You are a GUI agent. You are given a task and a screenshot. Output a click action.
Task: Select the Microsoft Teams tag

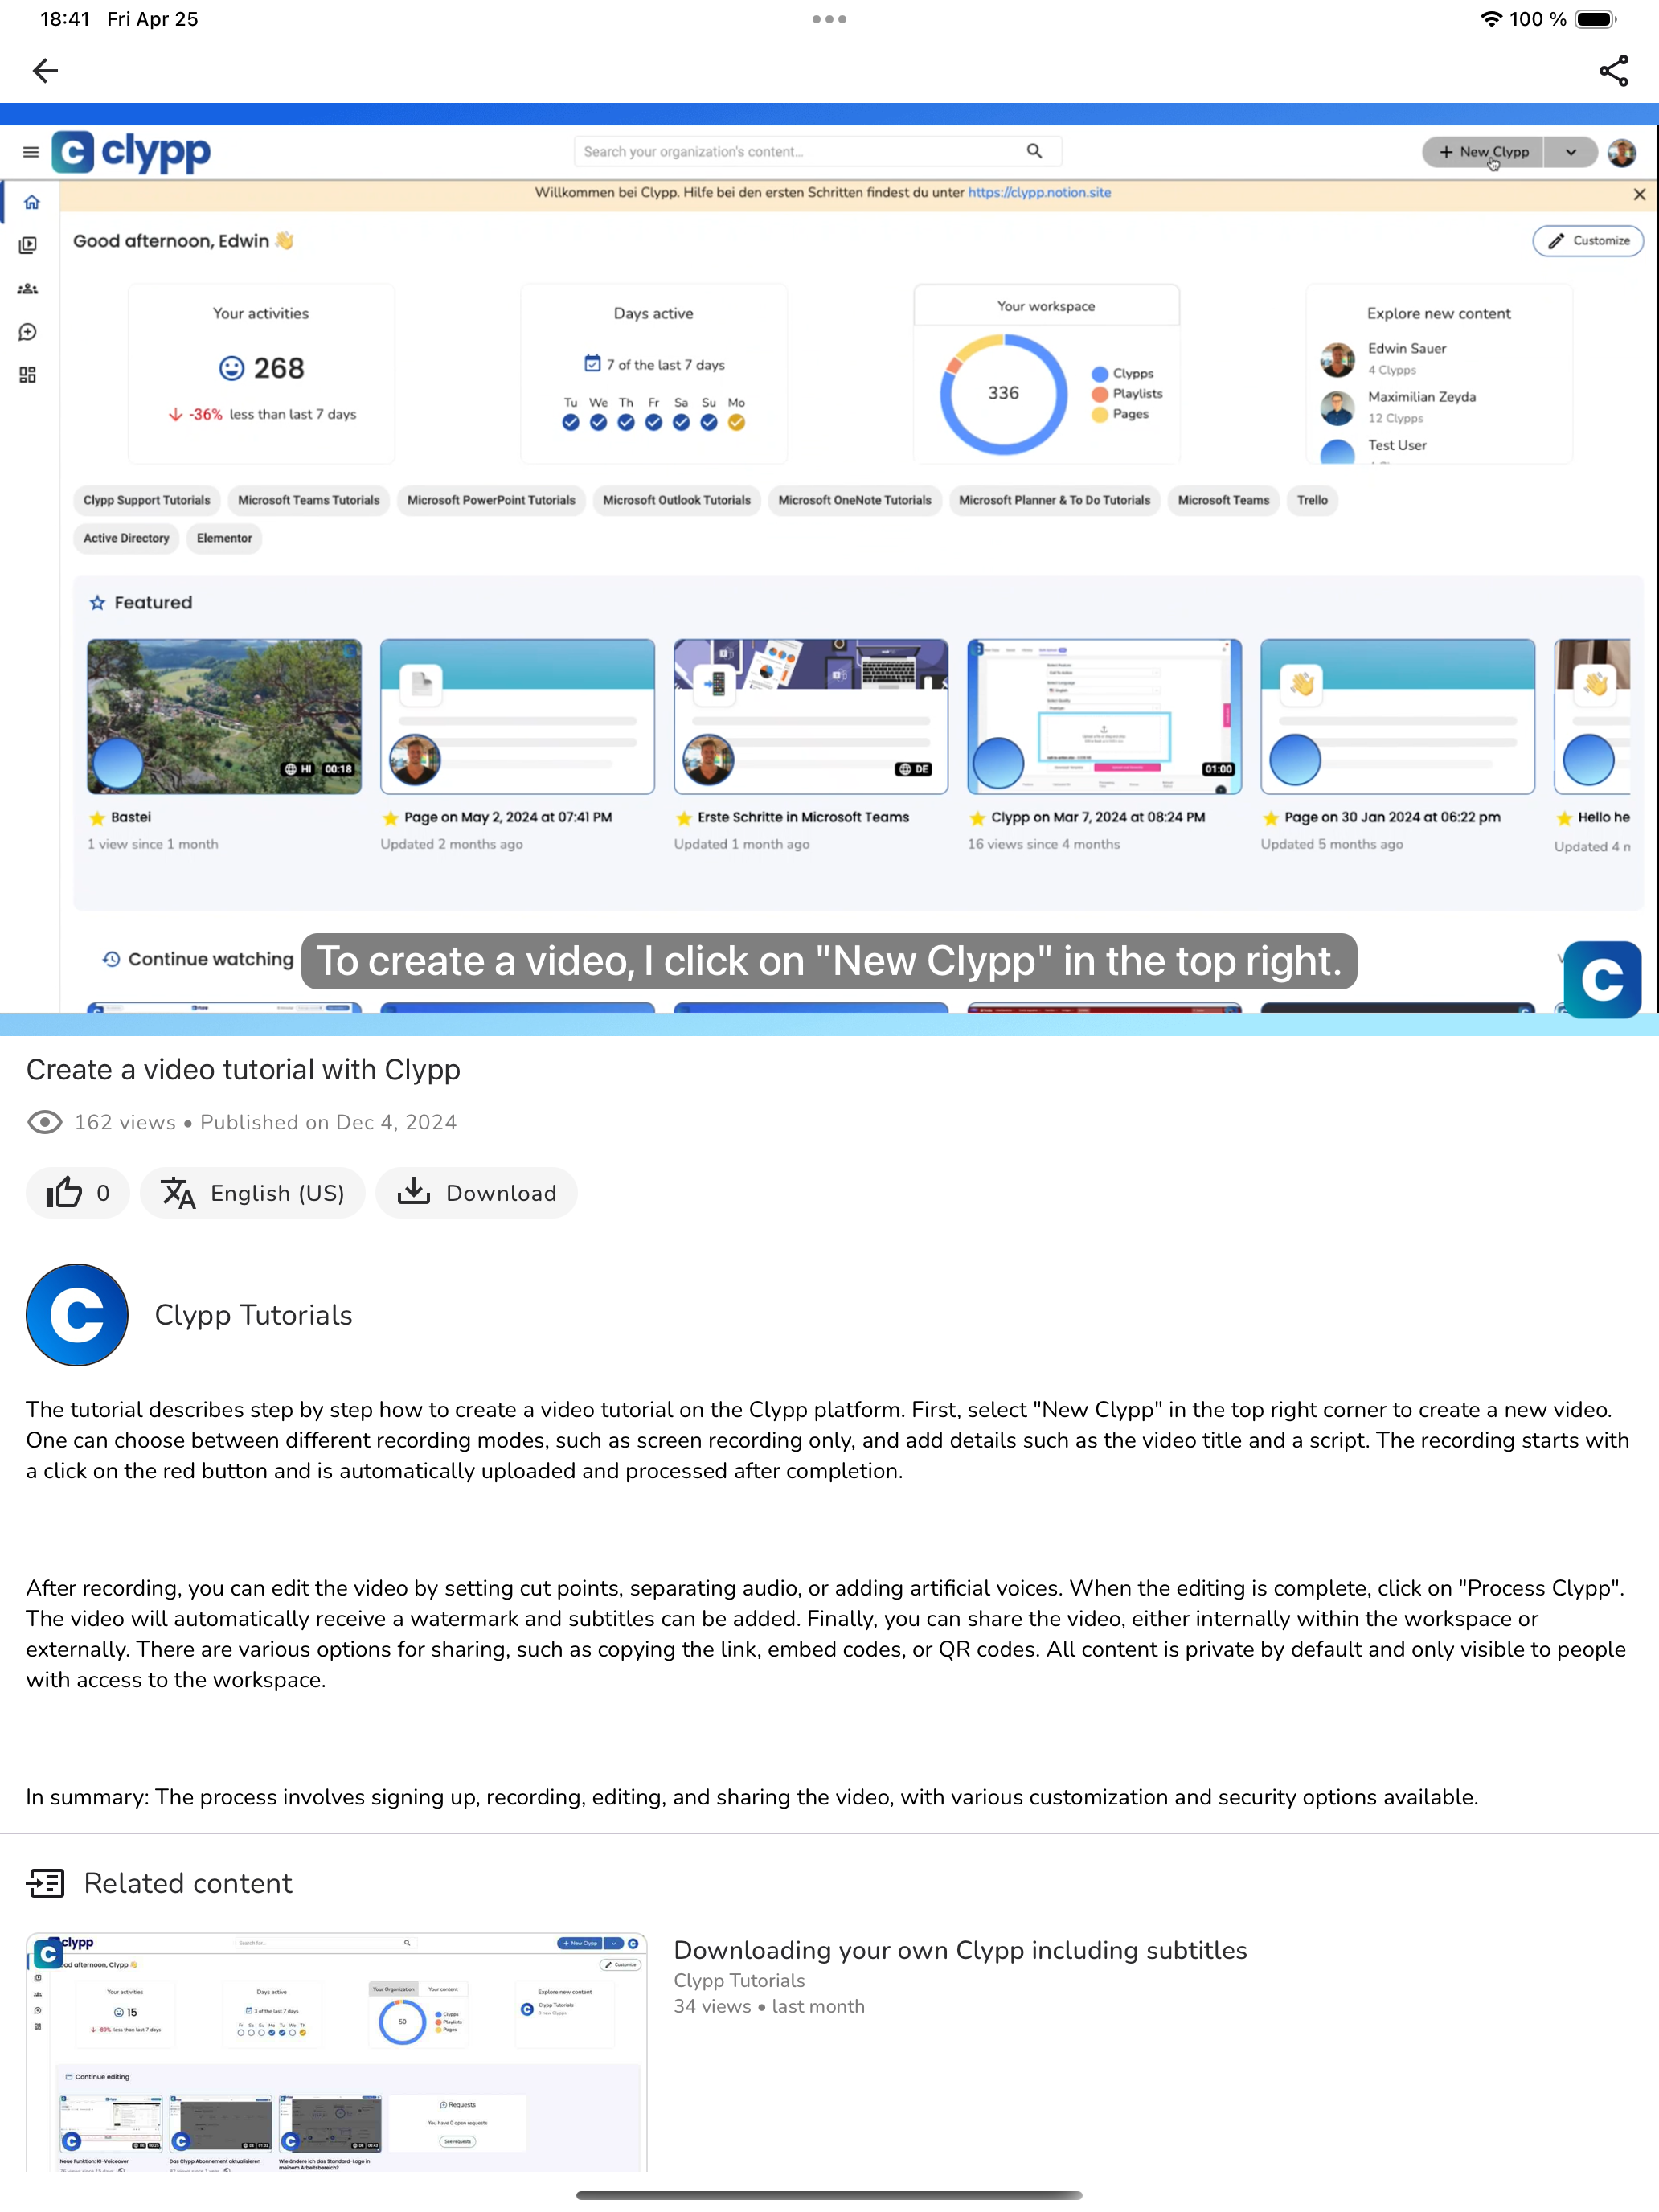[1223, 500]
